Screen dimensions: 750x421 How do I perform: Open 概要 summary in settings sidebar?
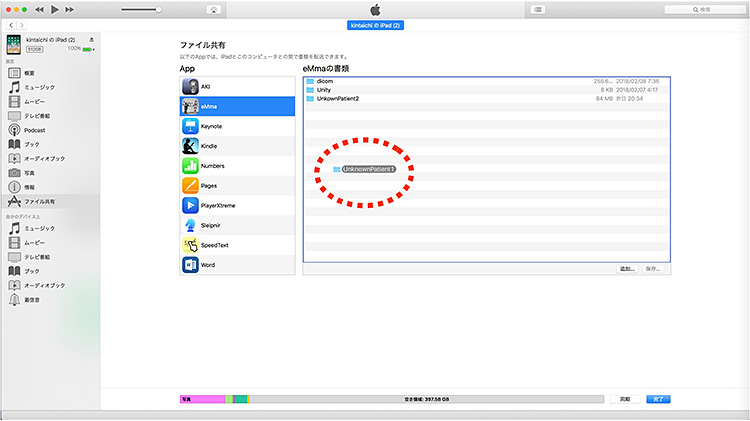click(29, 73)
